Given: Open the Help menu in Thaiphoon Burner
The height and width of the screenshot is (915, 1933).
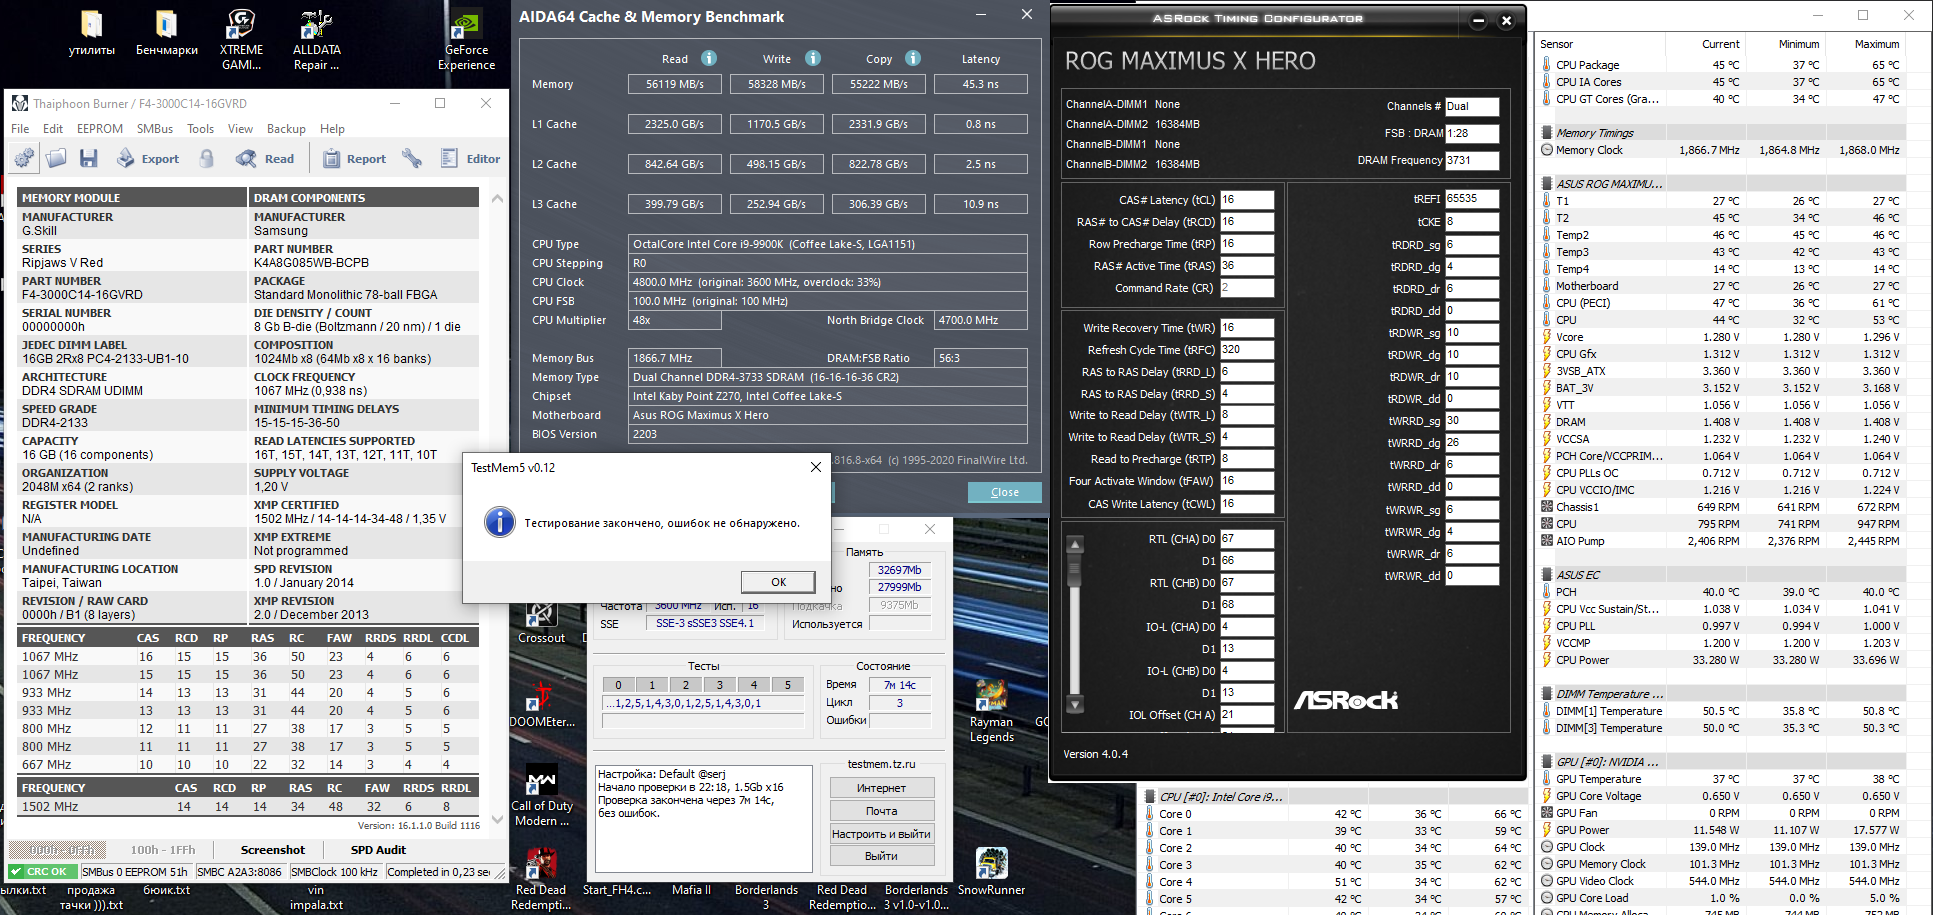Looking at the screenshot, I should point(332,129).
